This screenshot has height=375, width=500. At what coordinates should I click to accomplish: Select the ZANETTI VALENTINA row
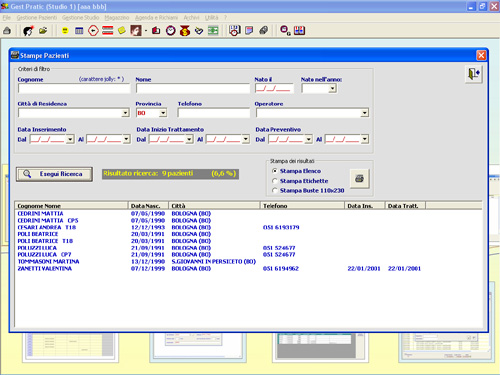pos(249,269)
